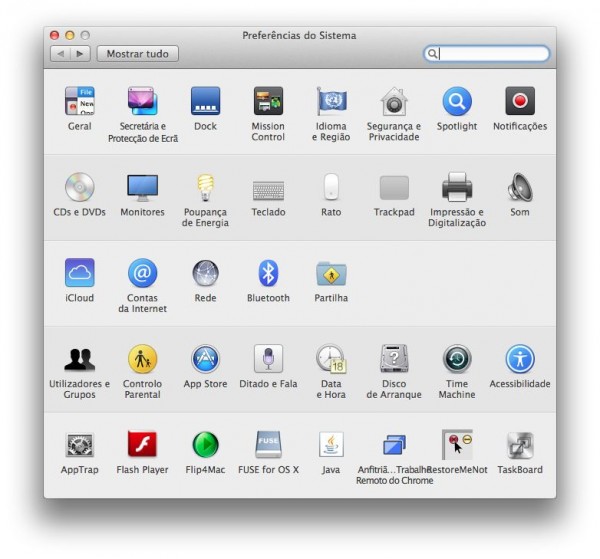The width and height of the screenshot is (600, 559).
Task: Open the Dock preferences
Action: tap(205, 101)
